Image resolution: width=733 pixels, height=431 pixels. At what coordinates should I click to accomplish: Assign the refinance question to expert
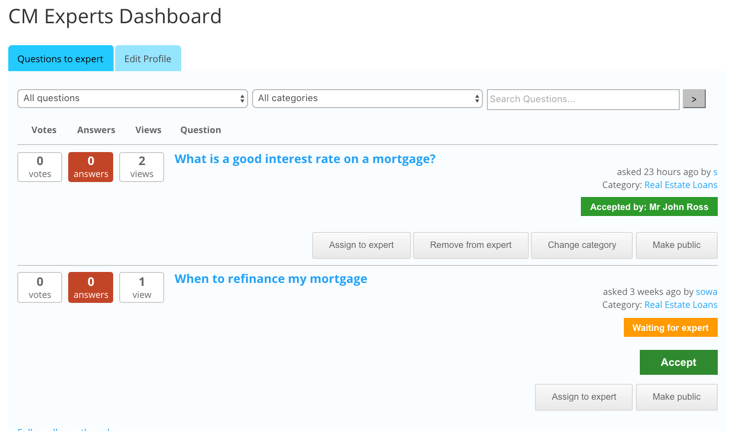coord(584,397)
